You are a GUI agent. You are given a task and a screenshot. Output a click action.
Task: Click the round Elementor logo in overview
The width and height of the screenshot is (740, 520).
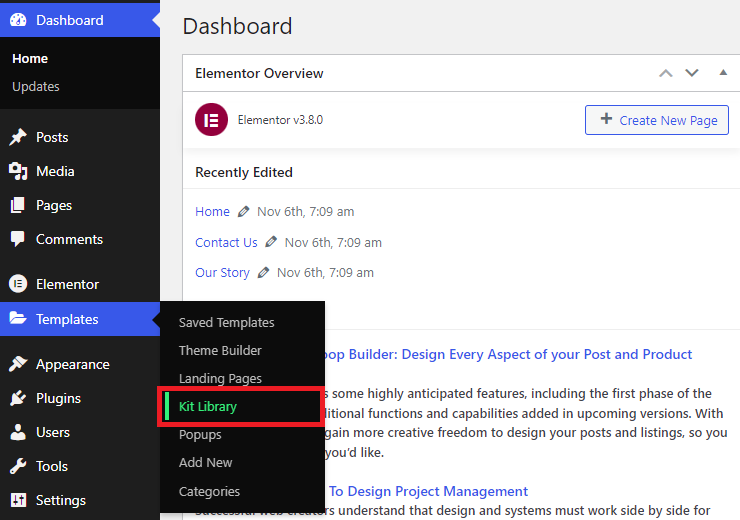click(211, 120)
